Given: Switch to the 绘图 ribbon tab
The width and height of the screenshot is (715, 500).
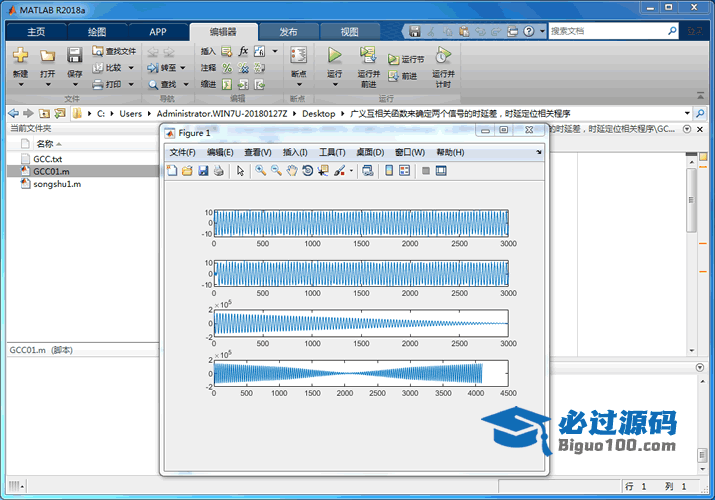Looking at the screenshot, I should [x=96, y=31].
